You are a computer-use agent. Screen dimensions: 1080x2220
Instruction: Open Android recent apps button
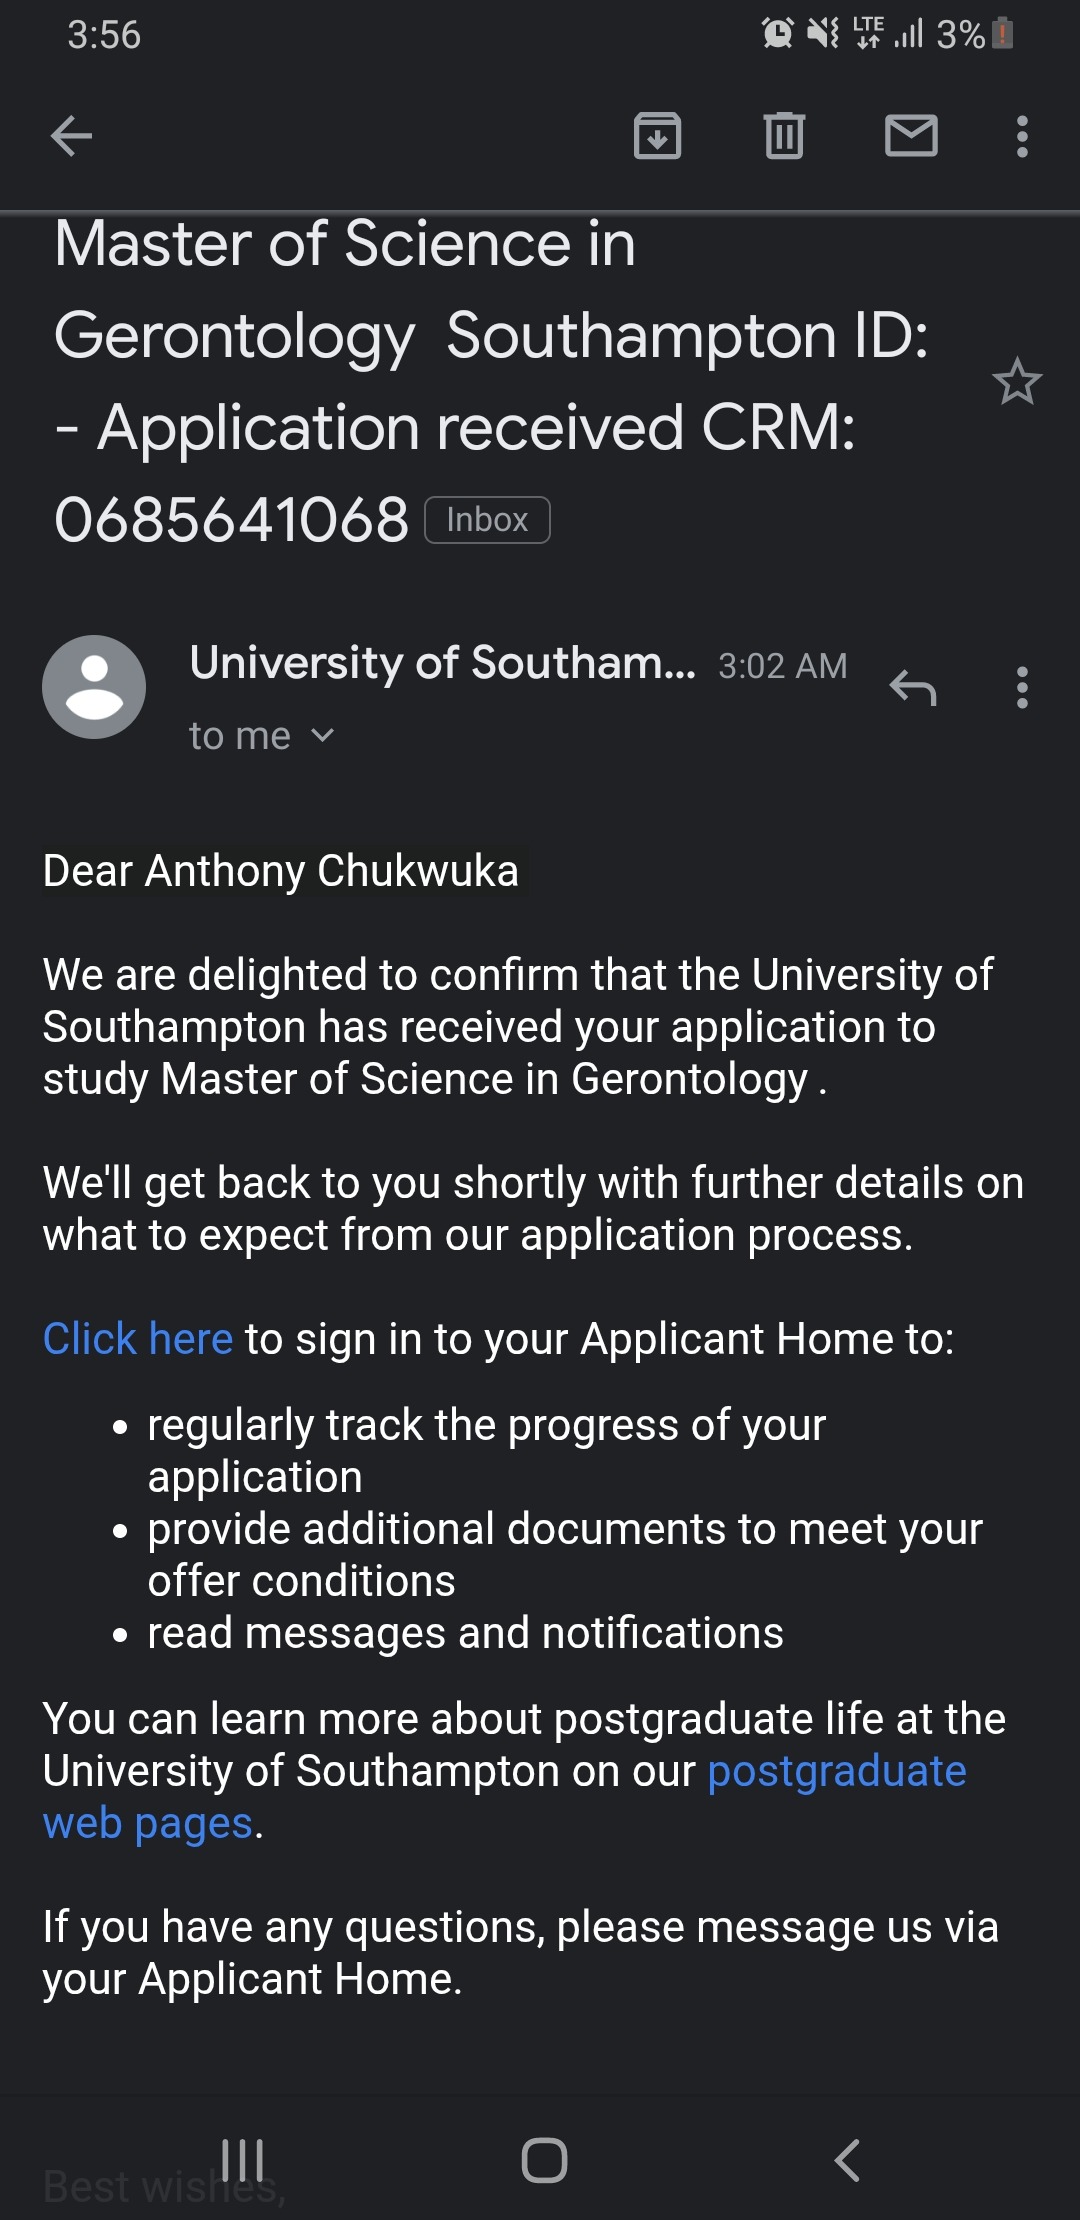242,2160
